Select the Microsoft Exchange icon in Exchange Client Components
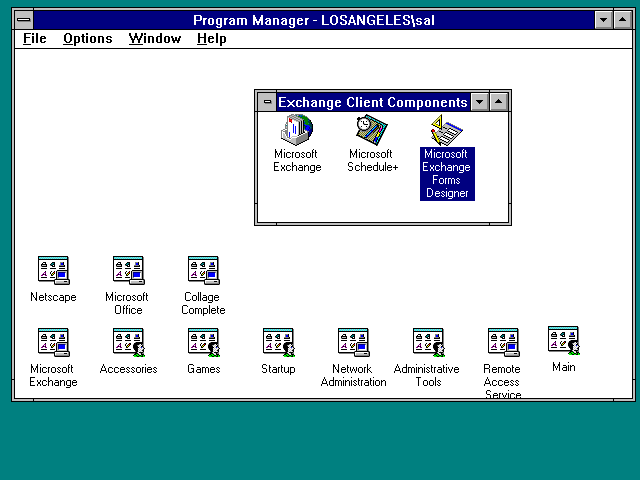640x480 pixels. pos(297,130)
